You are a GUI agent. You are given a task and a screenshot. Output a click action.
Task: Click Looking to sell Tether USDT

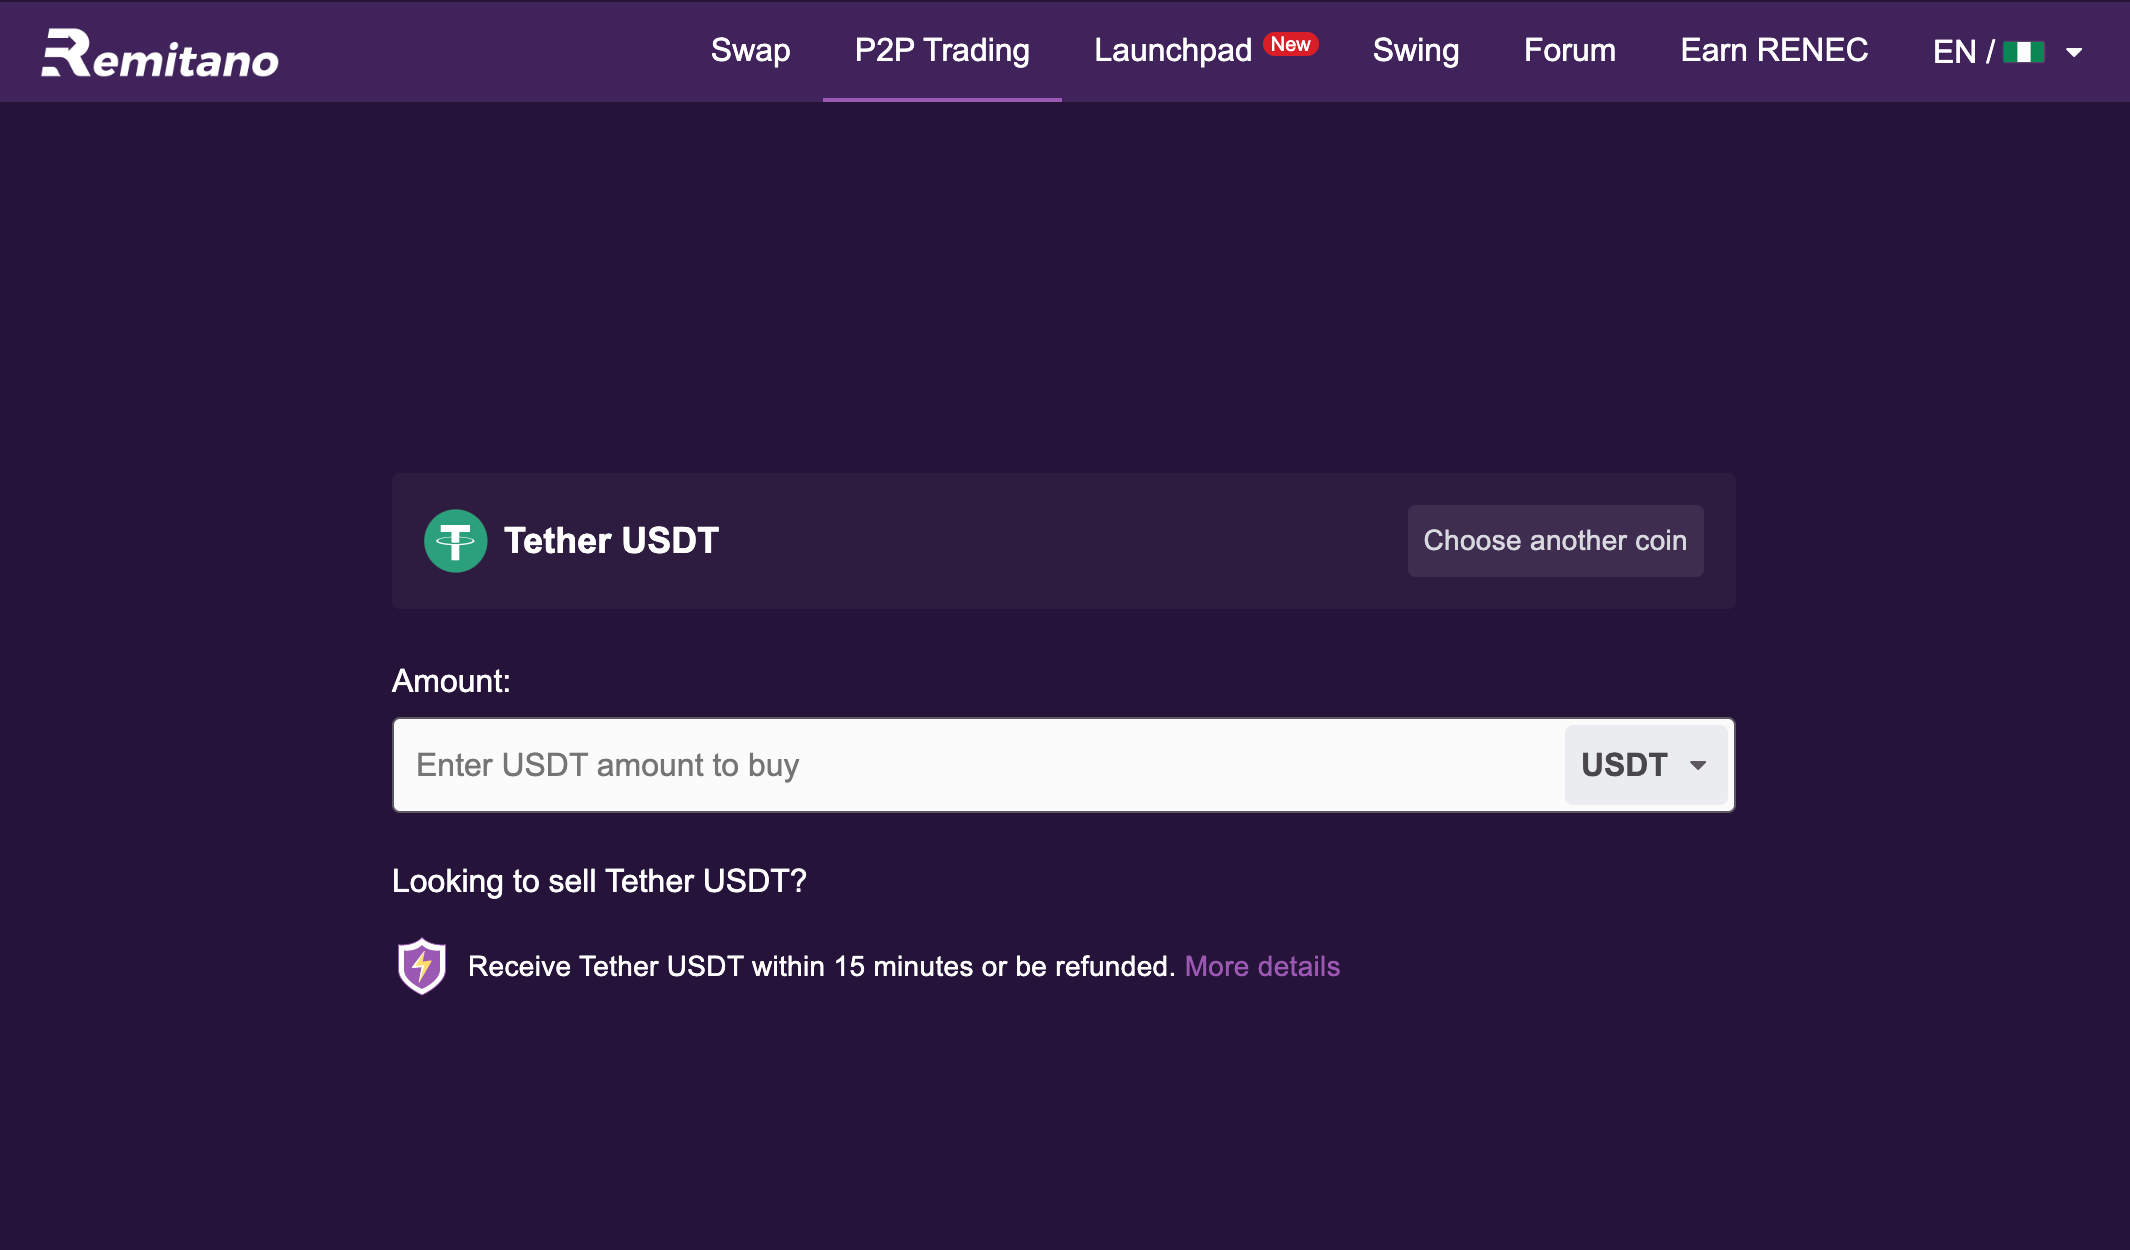coord(599,881)
